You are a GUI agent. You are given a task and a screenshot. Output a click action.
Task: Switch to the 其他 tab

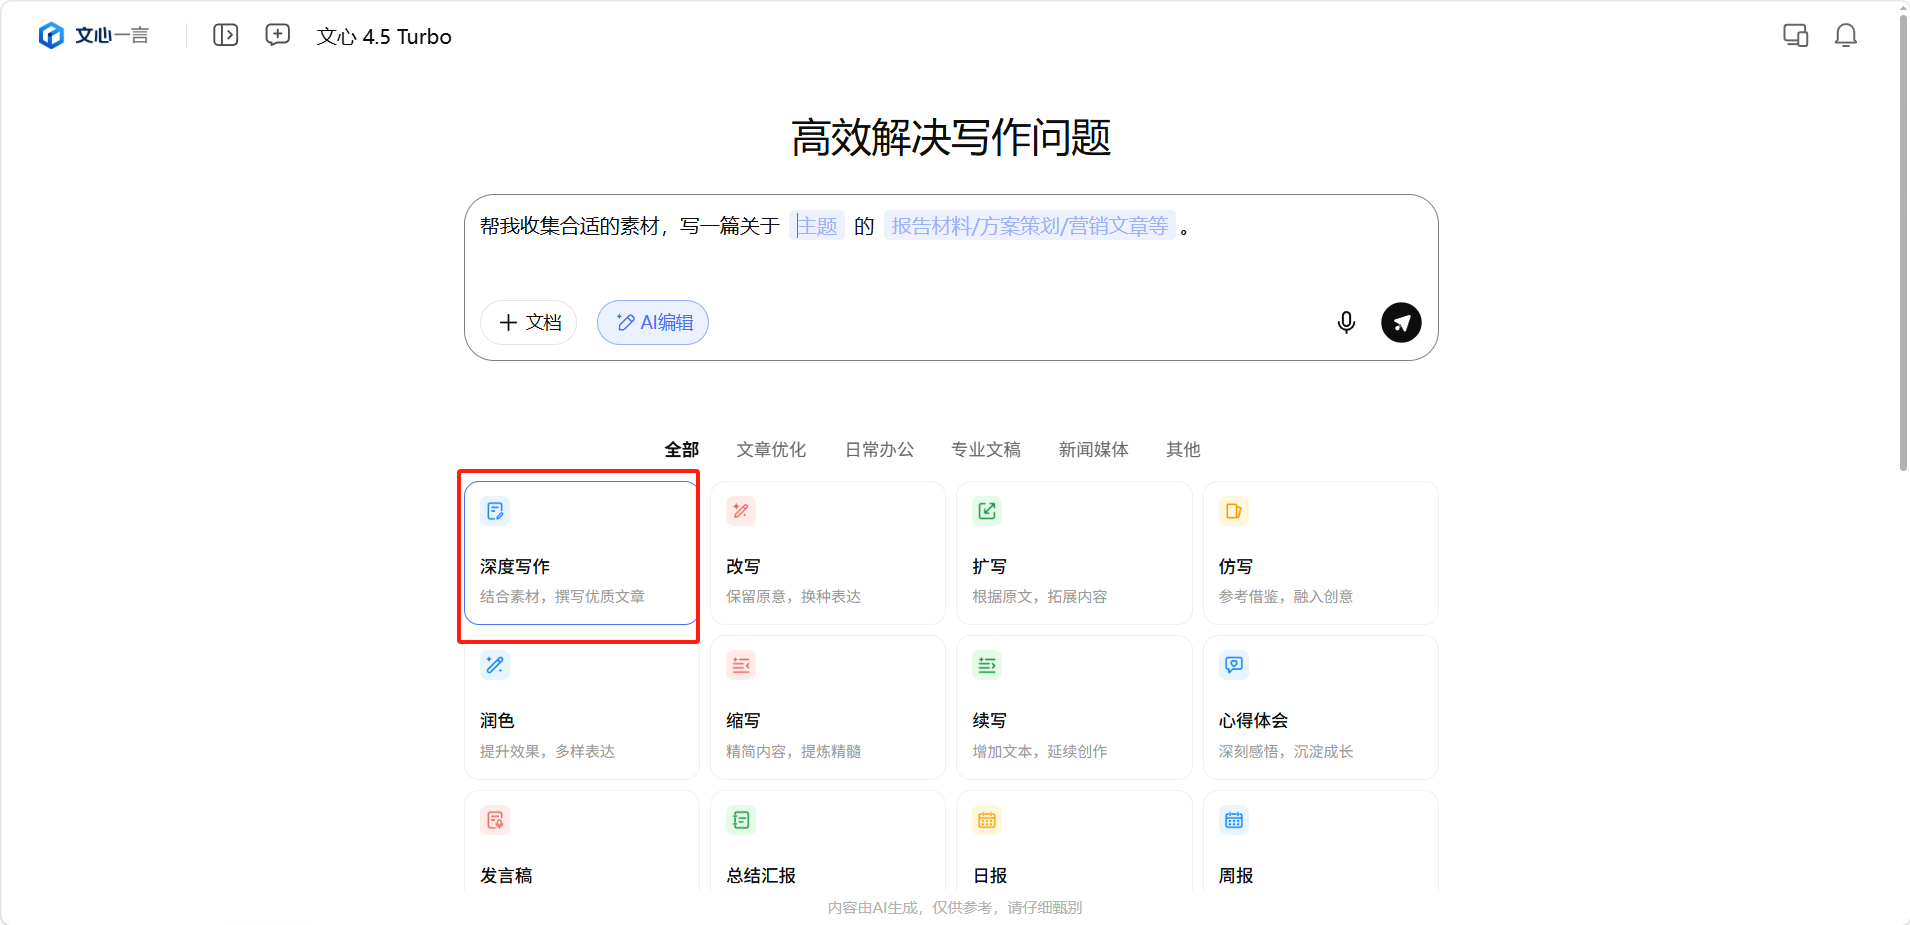[1183, 449]
